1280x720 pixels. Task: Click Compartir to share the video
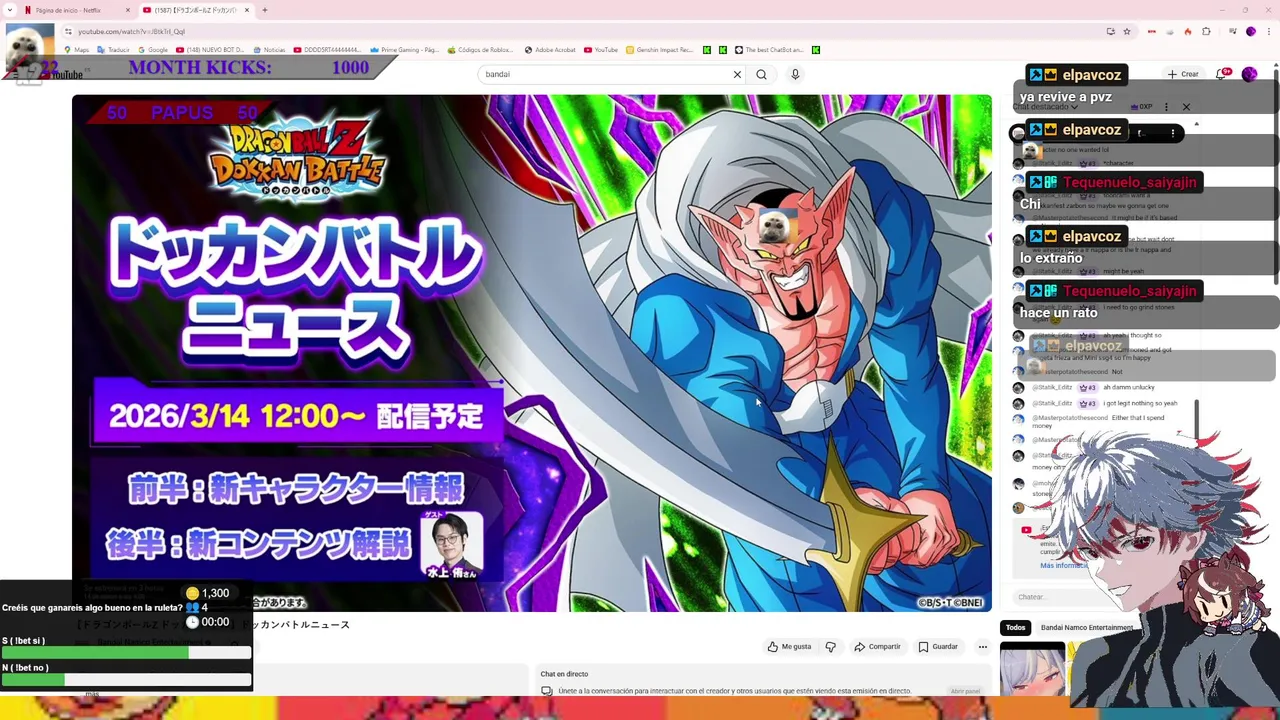(877, 647)
